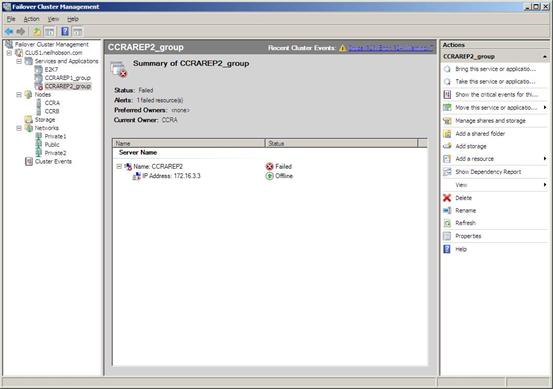The width and height of the screenshot is (553, 389).
Task: Open the Action menu
Action: 31,19
